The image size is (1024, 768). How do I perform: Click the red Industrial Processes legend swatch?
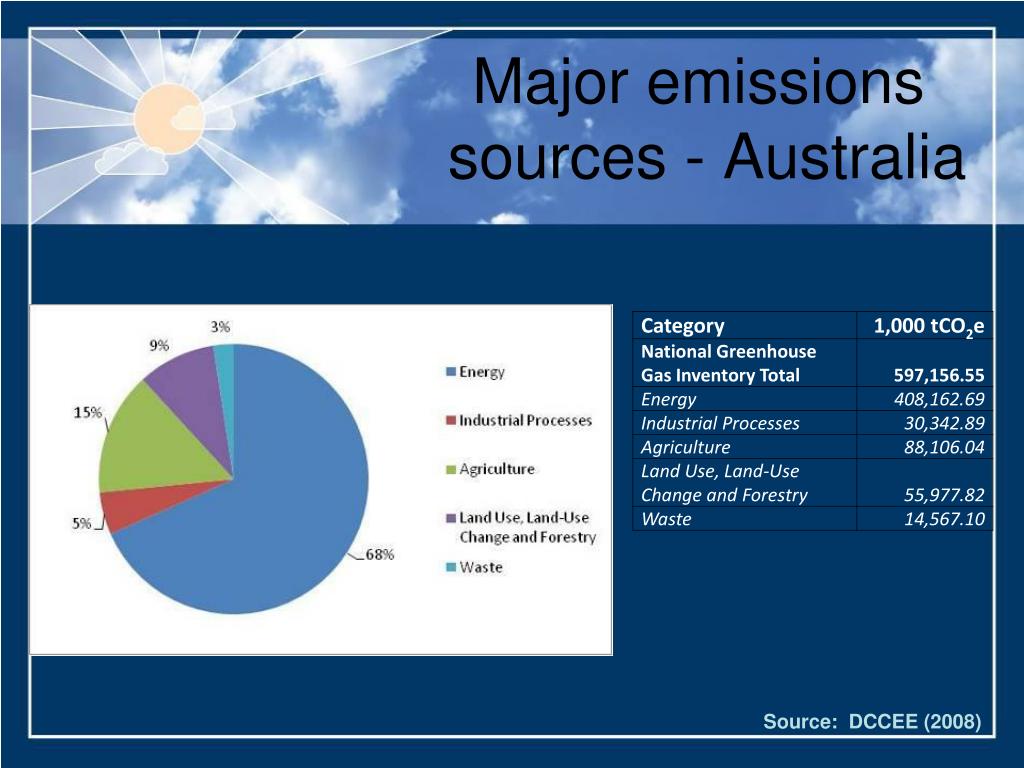pos(451,420)
